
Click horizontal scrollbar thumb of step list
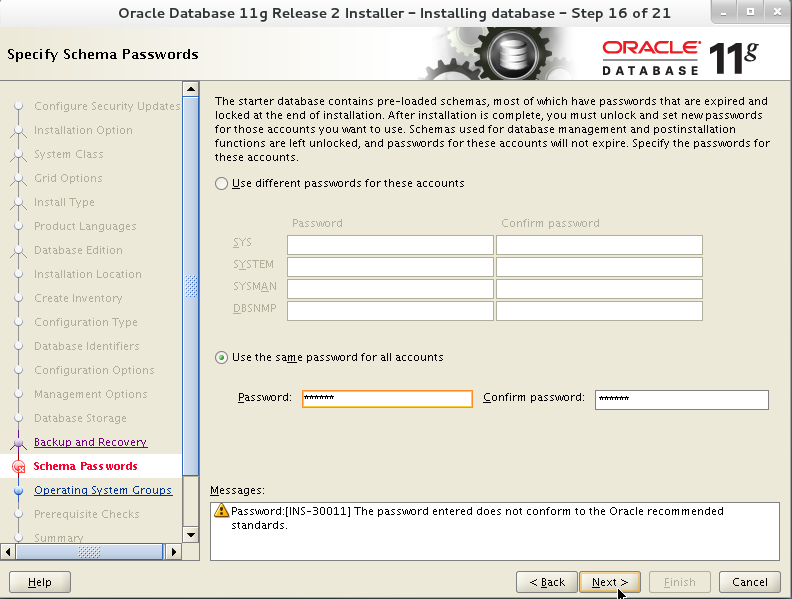tap(89, 552)
